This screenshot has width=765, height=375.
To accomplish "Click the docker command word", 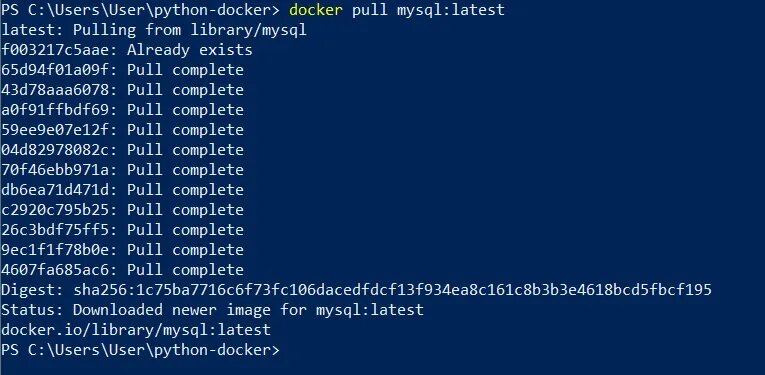I will pyautogui.click(x=316, y=10).
